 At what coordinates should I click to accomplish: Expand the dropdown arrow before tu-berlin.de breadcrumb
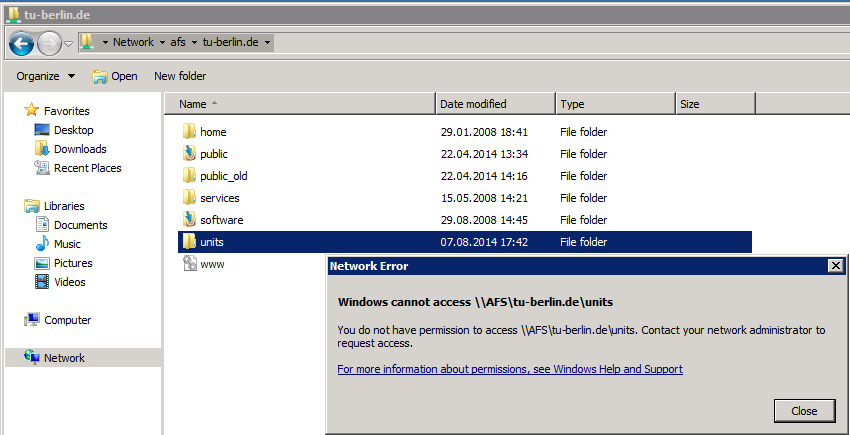coord(195,42)
